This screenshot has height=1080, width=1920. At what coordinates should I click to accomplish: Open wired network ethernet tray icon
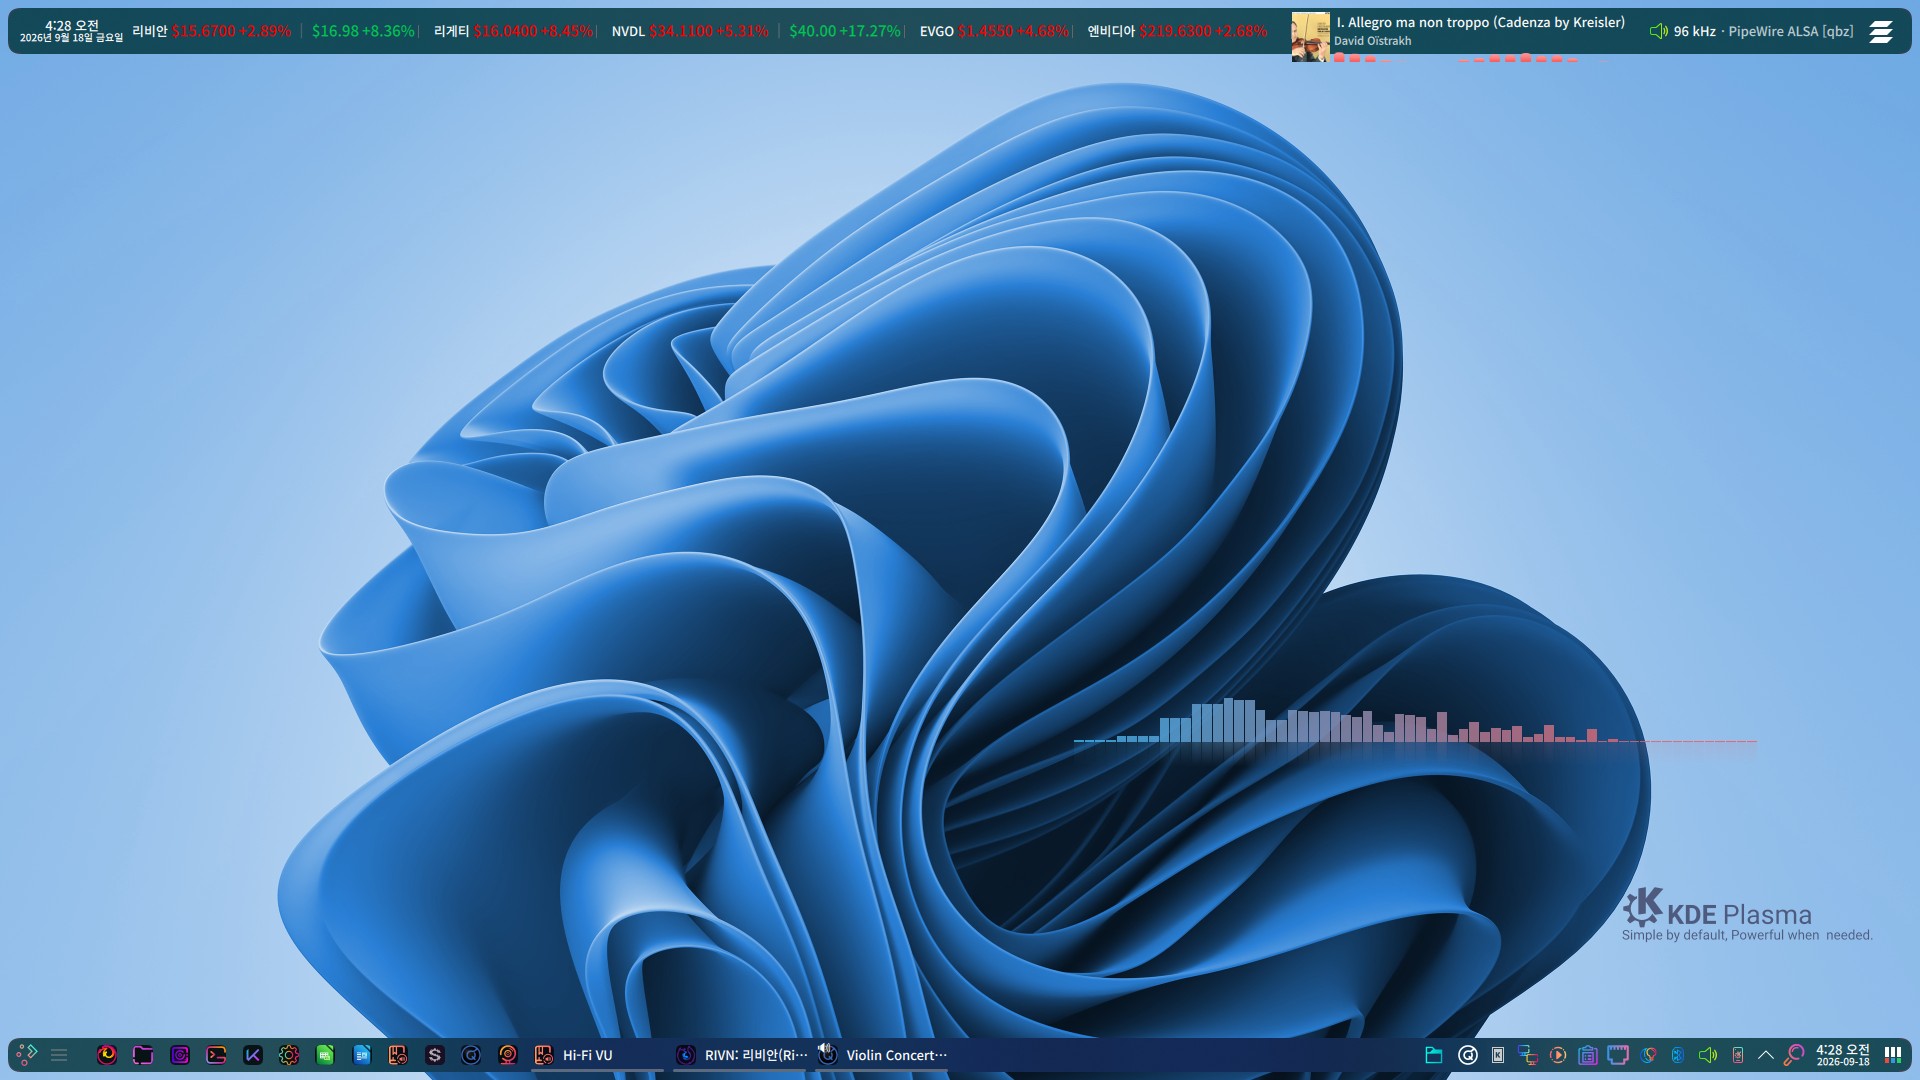(1618, 1054)
